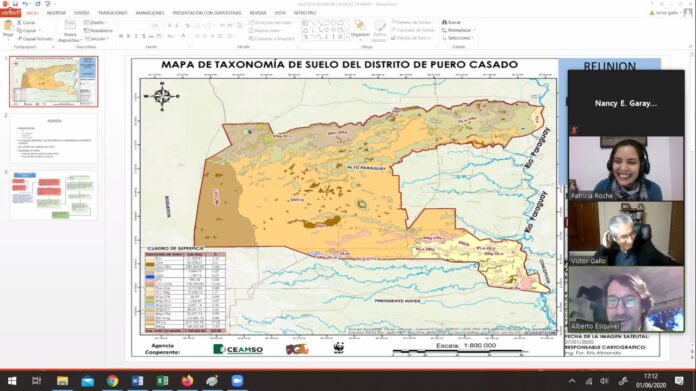Screen dimensions: 696x391
Task: Toggle the bold N formatting button
Action: 121,36
